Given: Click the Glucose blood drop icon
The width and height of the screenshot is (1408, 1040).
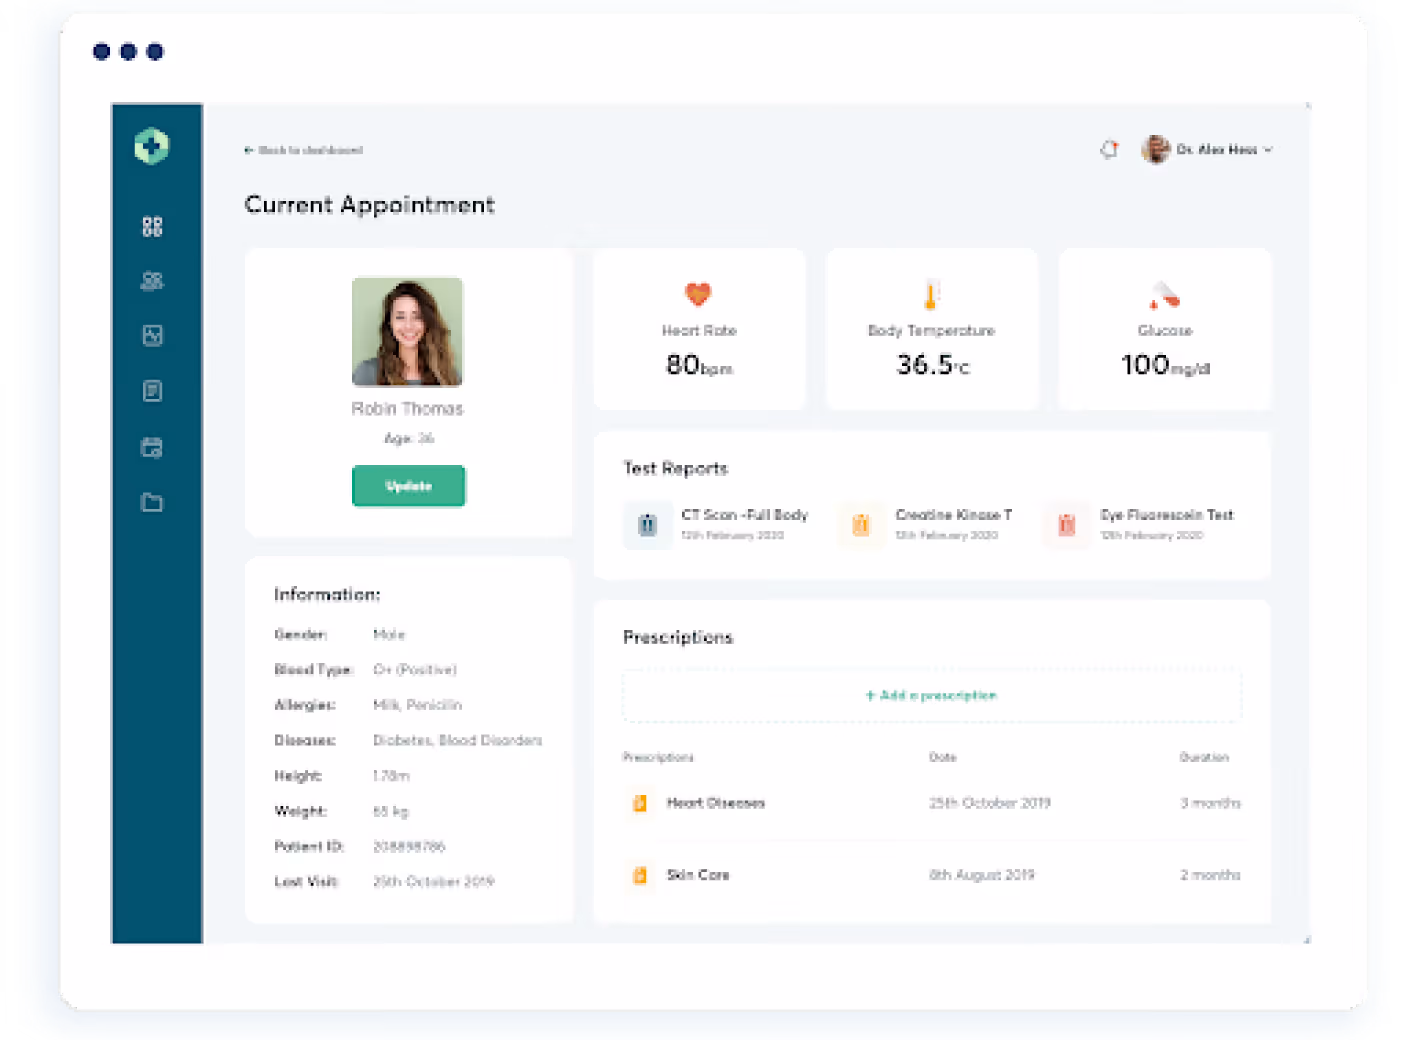Looking at the screenshot, I should coord(1164,296).
